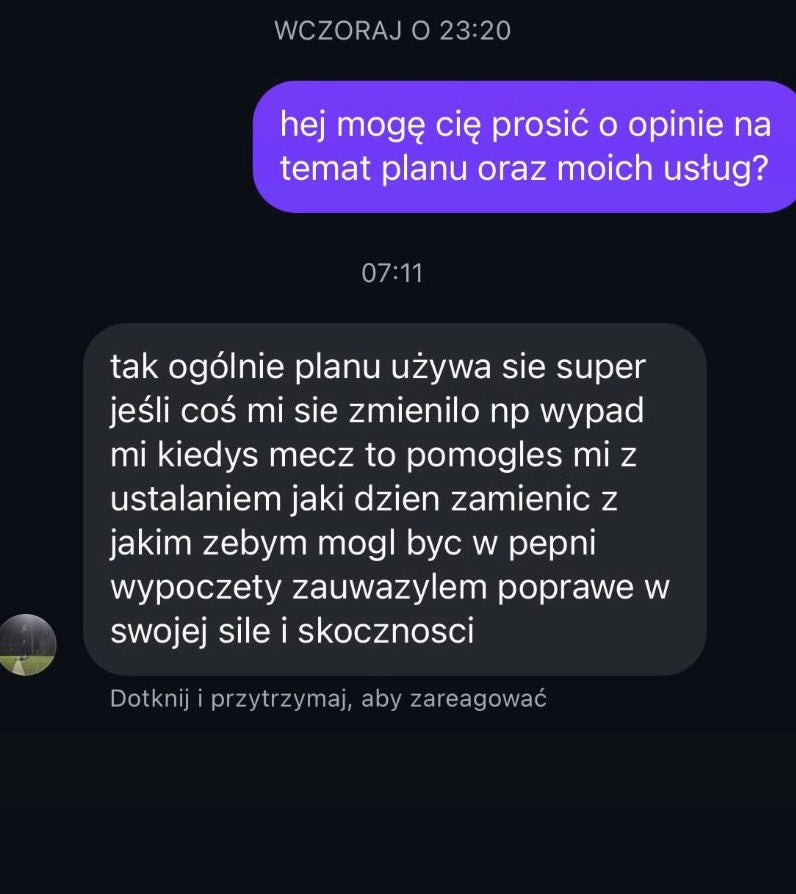Viewport: 796px width, 894px height.
Task: Click the word 'zamienic' in the reply
Action: [521, 499]
